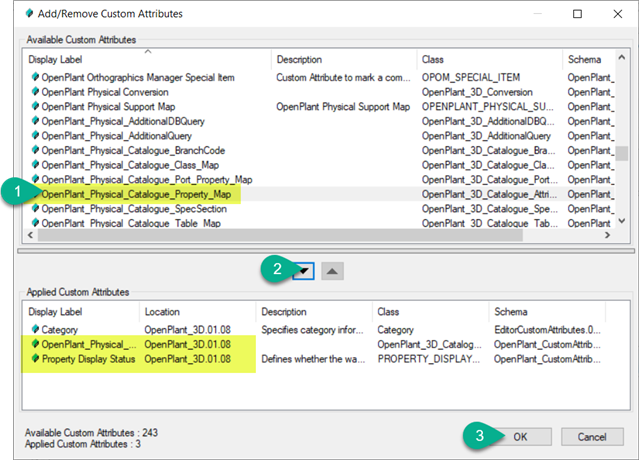
Task: Click the icon beside the applied Category attribute
Action: click(35, 329)
